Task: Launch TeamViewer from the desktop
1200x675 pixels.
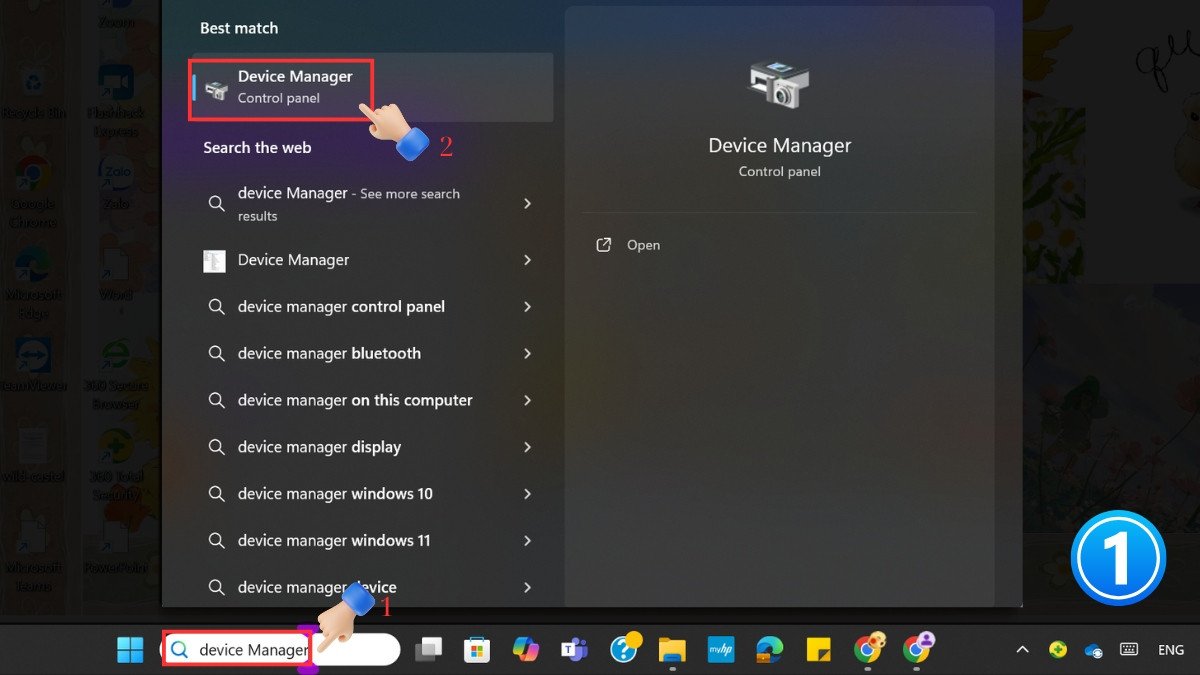Action: 35,355
